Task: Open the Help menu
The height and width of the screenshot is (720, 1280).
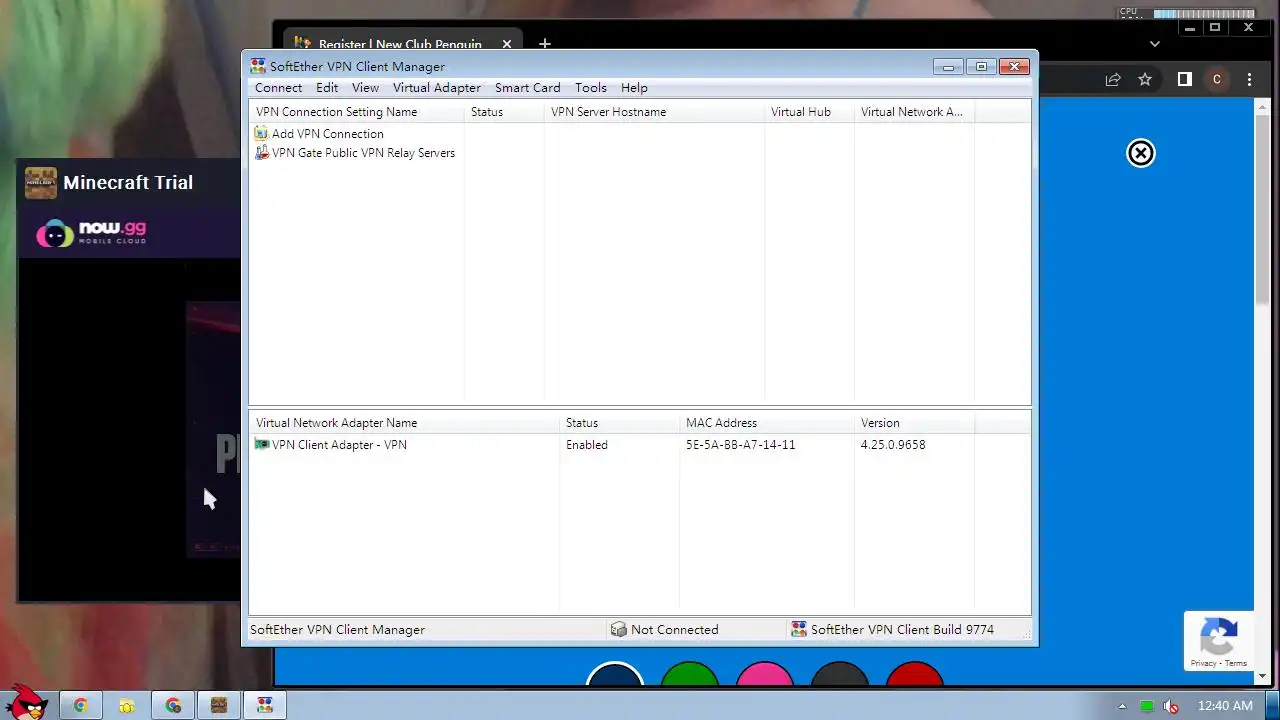Action: click(634, 88)
